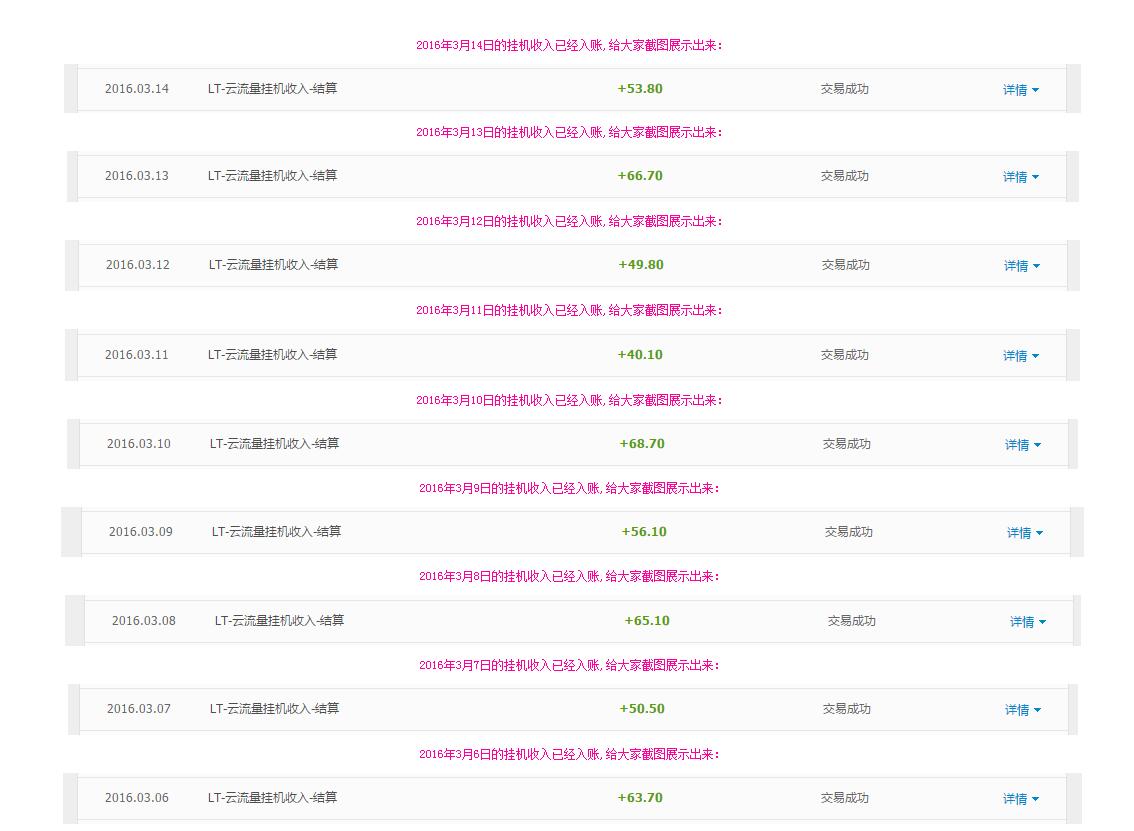Screen dimensions: 1134x831
Task: Open 详情 for the 2016.03.06 transaction
Action: click(1020, 798)
